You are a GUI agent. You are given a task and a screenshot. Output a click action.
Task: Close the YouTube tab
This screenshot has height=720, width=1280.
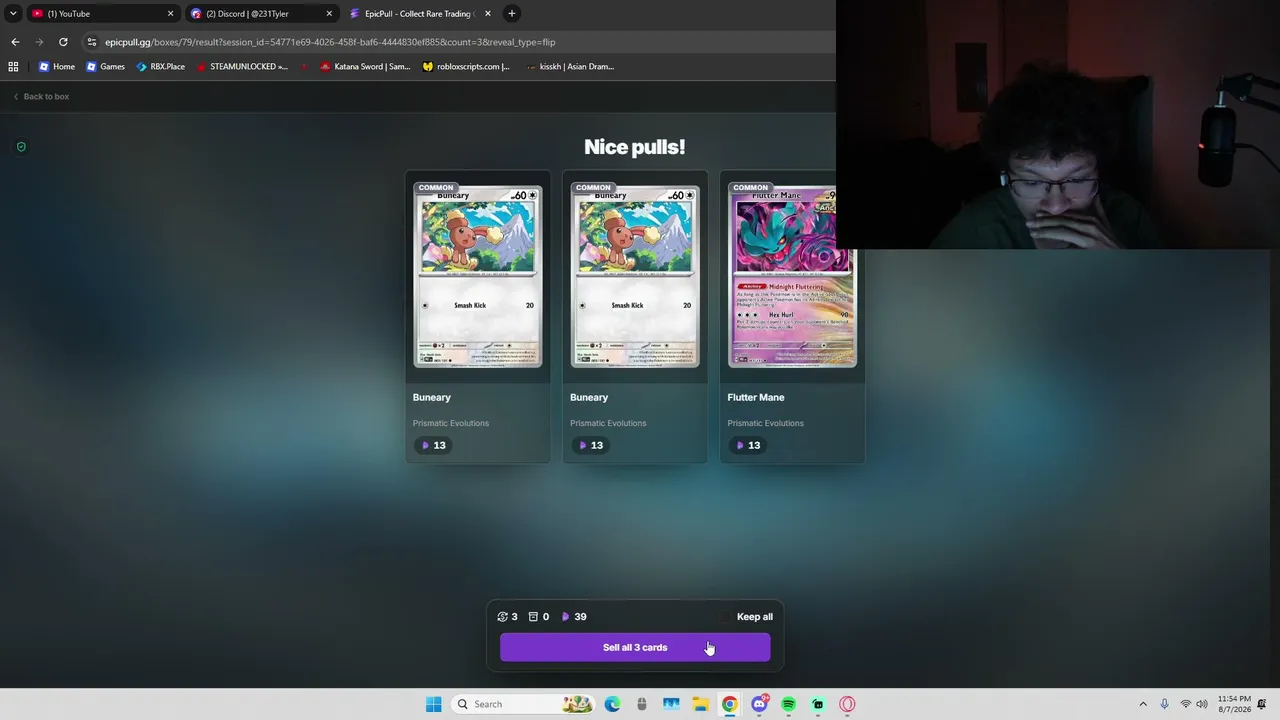(170, 13)
